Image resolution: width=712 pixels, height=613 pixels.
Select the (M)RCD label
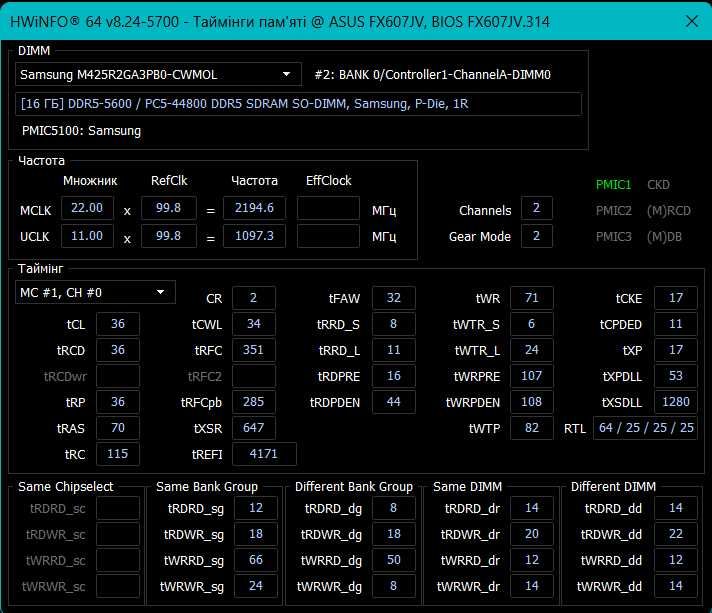[669, 211]
